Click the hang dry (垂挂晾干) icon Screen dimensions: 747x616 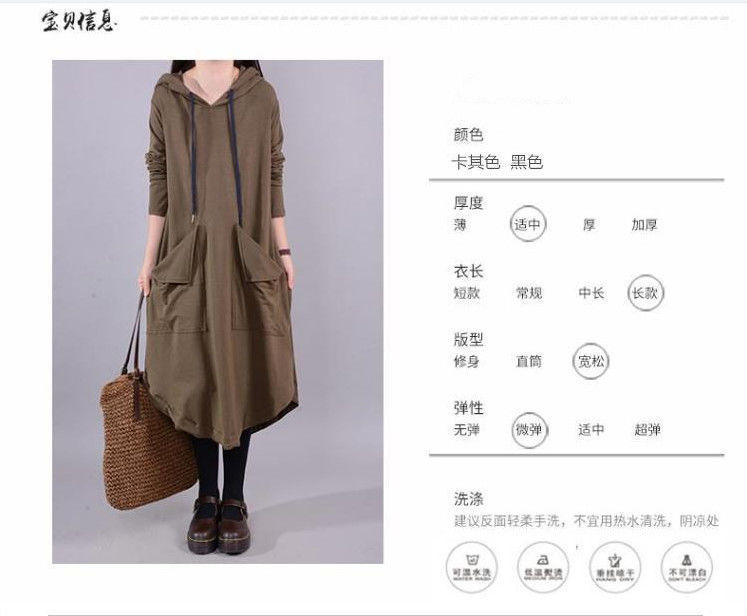[x=615, y=567]
